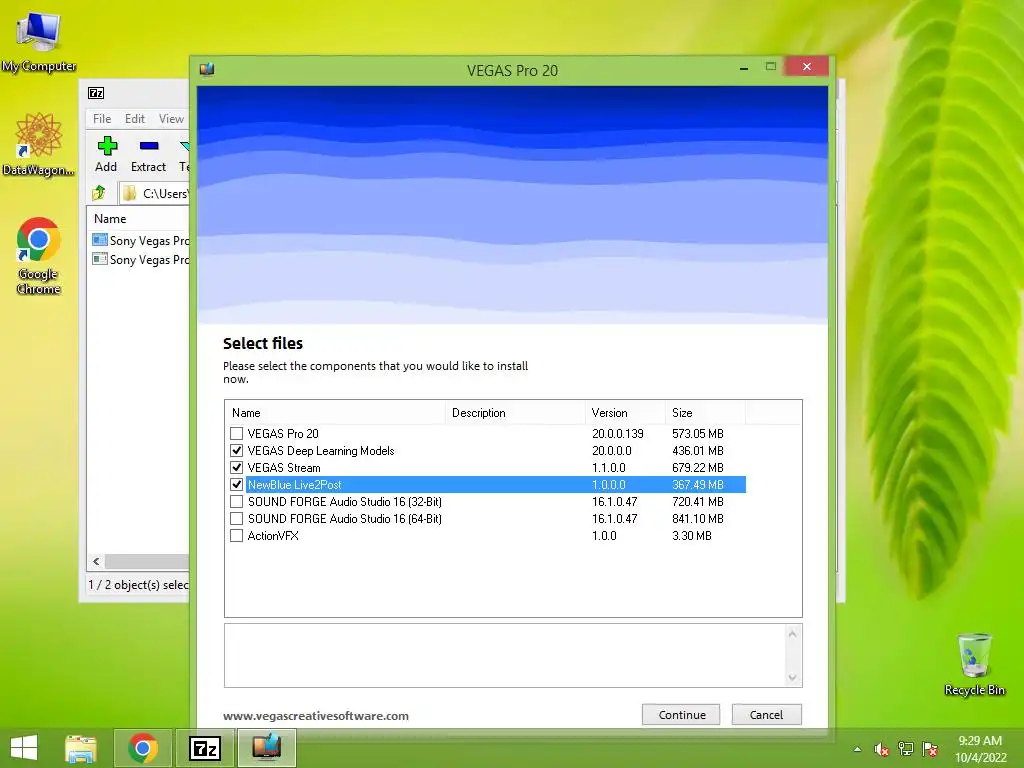The width and height of the screenshot is (1024, 768).
Task: Click 7-Zip window title icon
Action: pyautogui.click(x=96, y=93)
